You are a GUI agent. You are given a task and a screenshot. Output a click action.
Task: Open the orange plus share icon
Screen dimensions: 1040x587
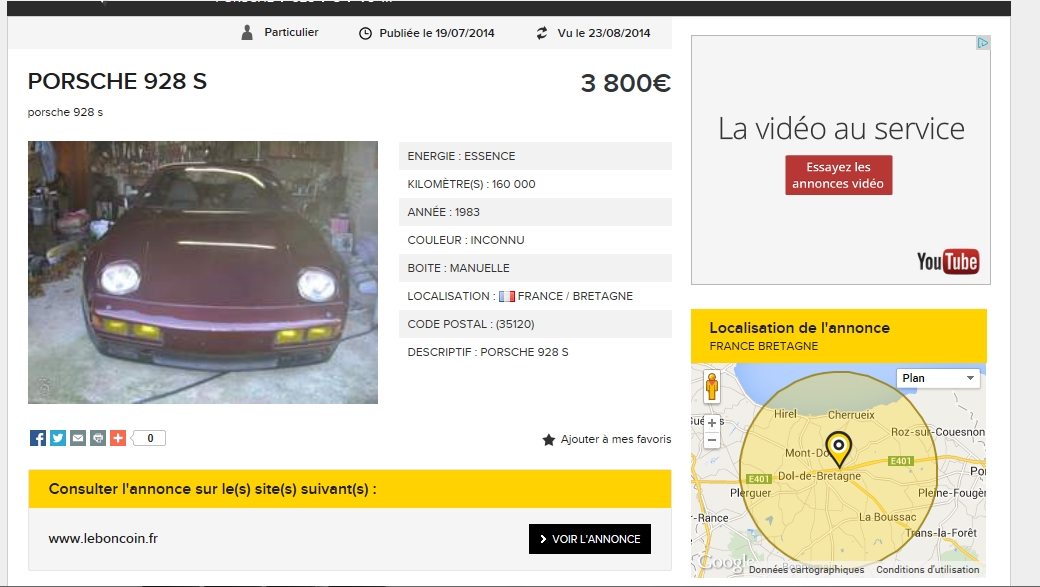[x=117, y=438]
